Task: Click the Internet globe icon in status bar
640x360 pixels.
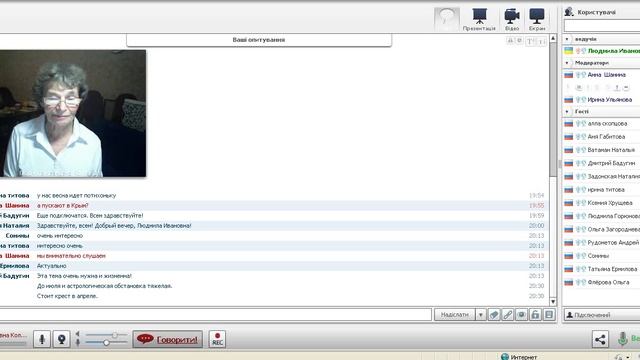Action: pyautogui.click(x=505, y=357)
